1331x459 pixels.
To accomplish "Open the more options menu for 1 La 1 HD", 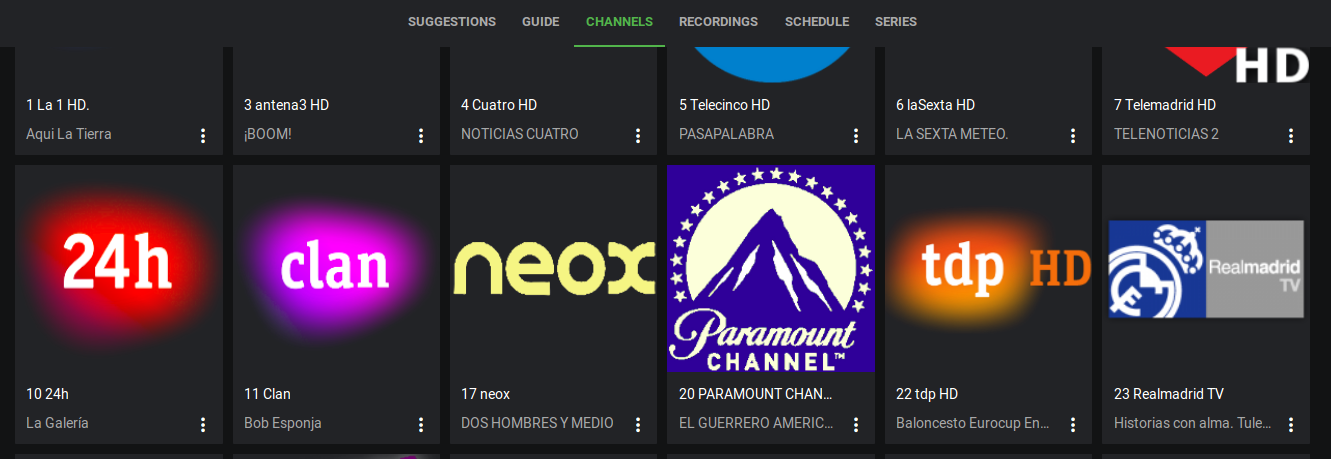I will (x=203, y=135).
